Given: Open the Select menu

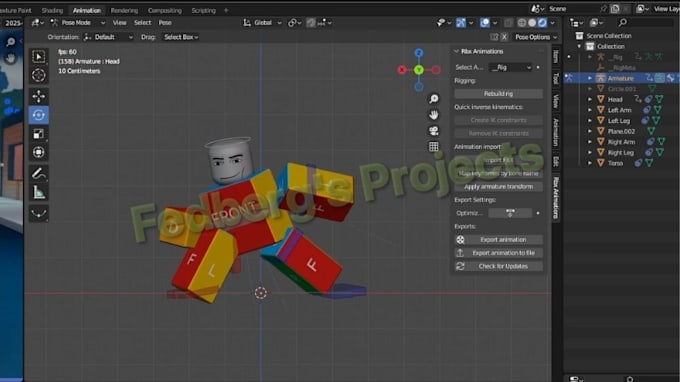Looking at the screenshot, I should pyautogui.click(x=142, y=23).
